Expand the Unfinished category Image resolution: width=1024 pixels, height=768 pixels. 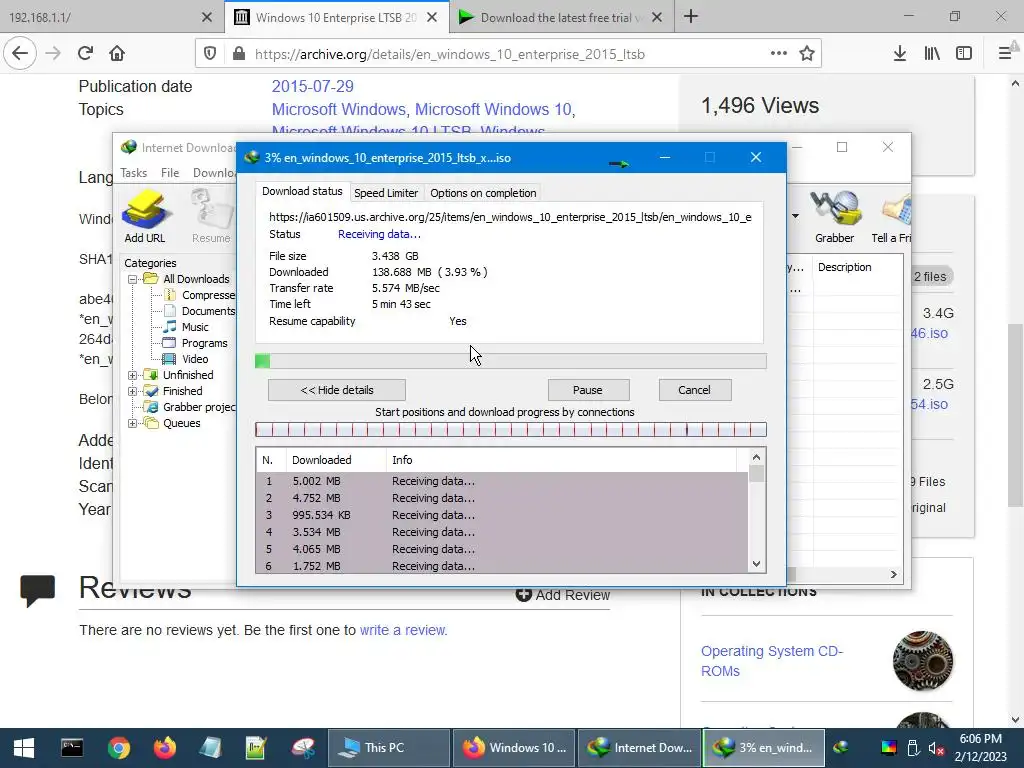(133, 375)
